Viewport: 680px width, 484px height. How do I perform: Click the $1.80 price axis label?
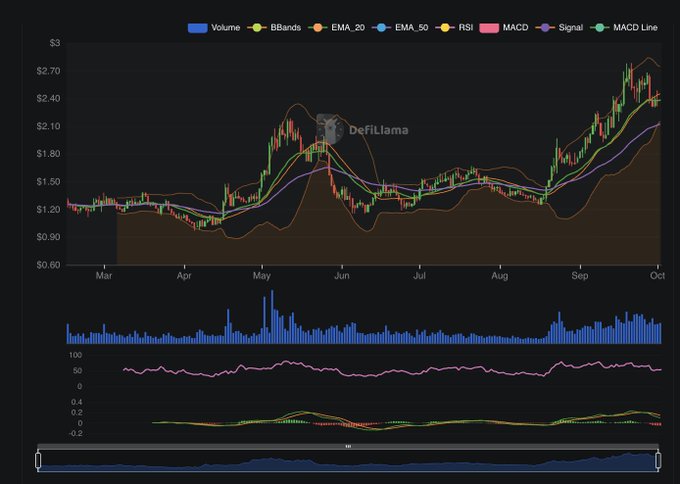[49, 154]
